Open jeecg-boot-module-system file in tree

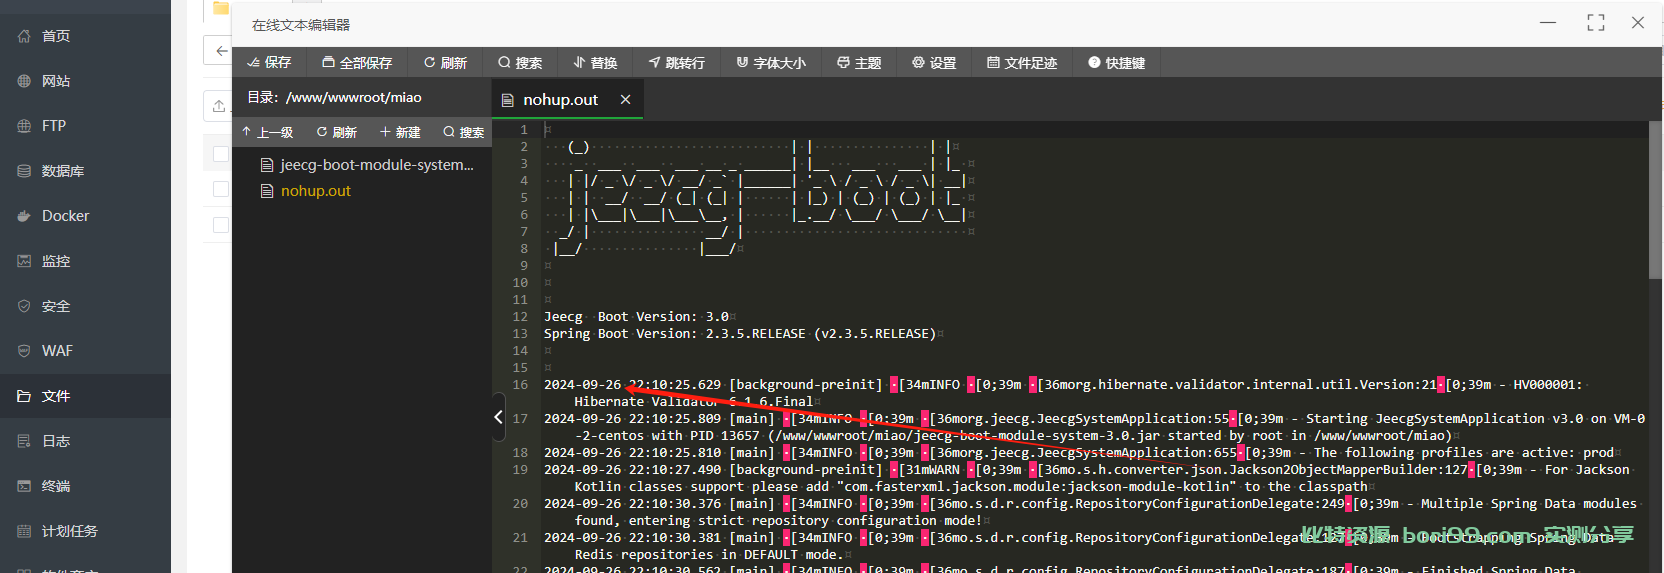click(x=366, y=165)
